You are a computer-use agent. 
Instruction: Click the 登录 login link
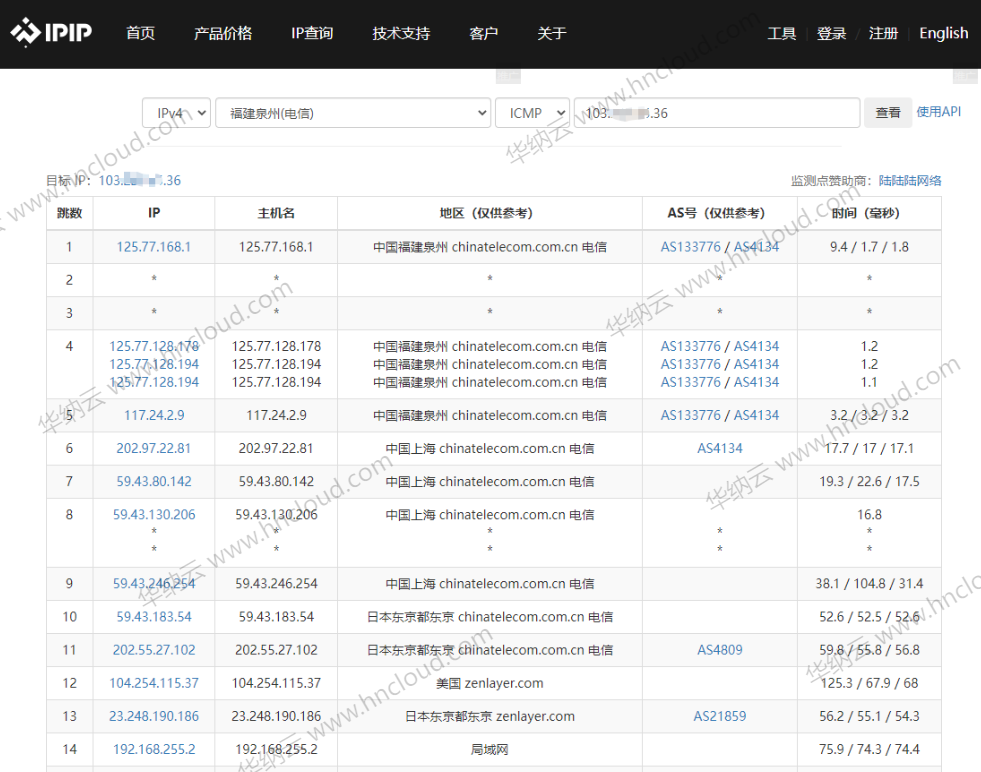coord(831,33)
